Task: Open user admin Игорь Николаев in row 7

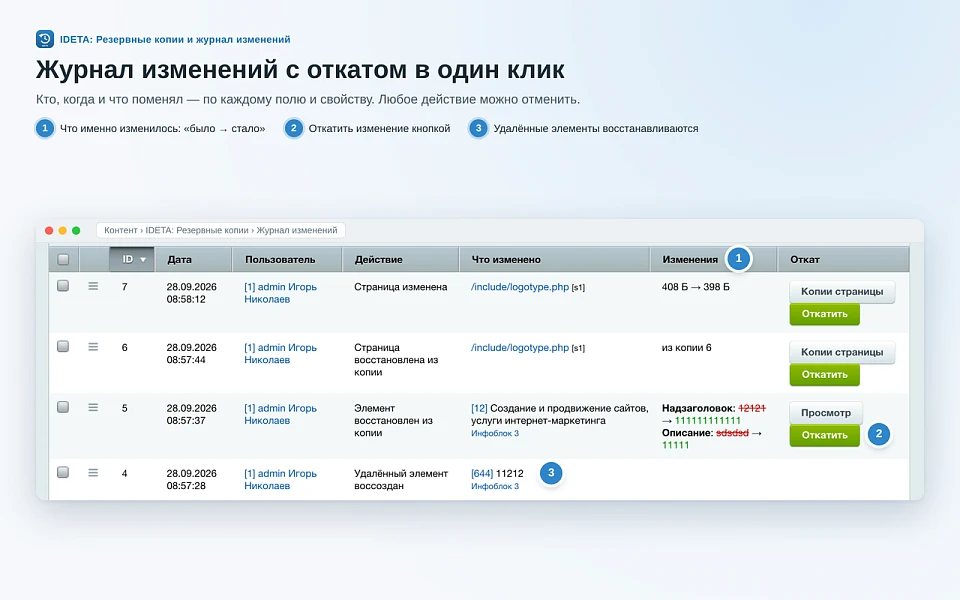Action: tap(280, 293)
